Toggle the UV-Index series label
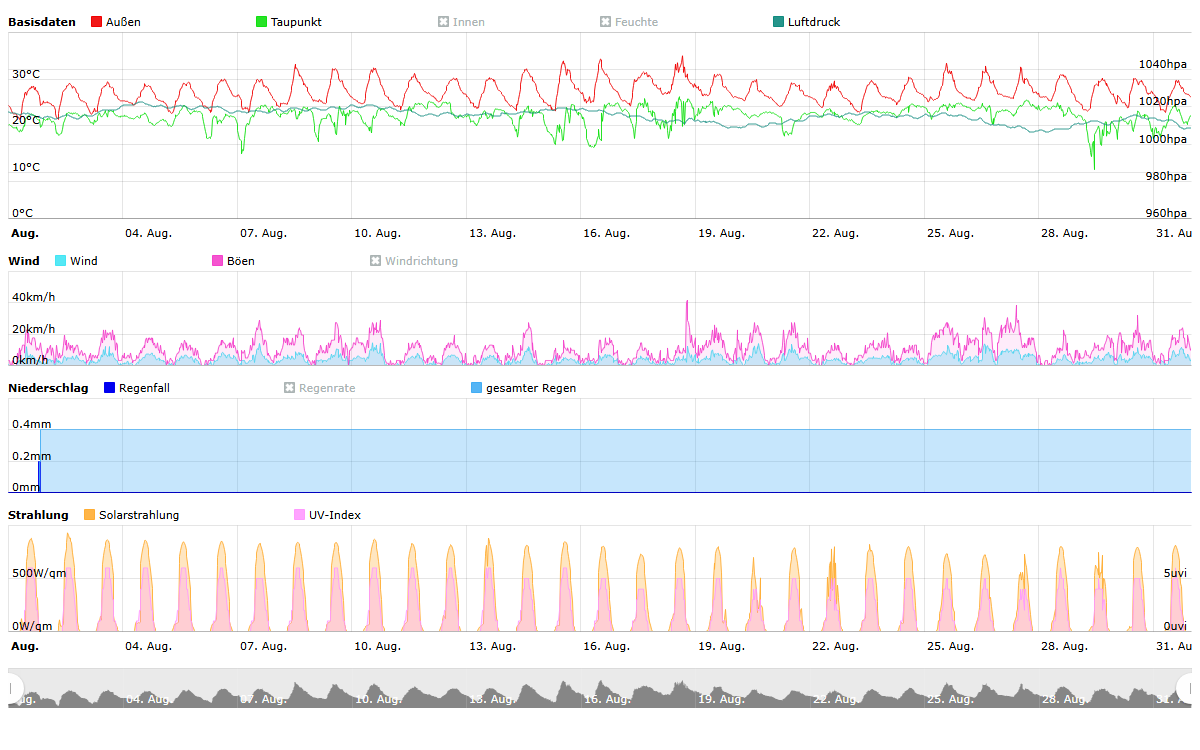The width and height of the screenshot is (1200, 750). [334, 515]
